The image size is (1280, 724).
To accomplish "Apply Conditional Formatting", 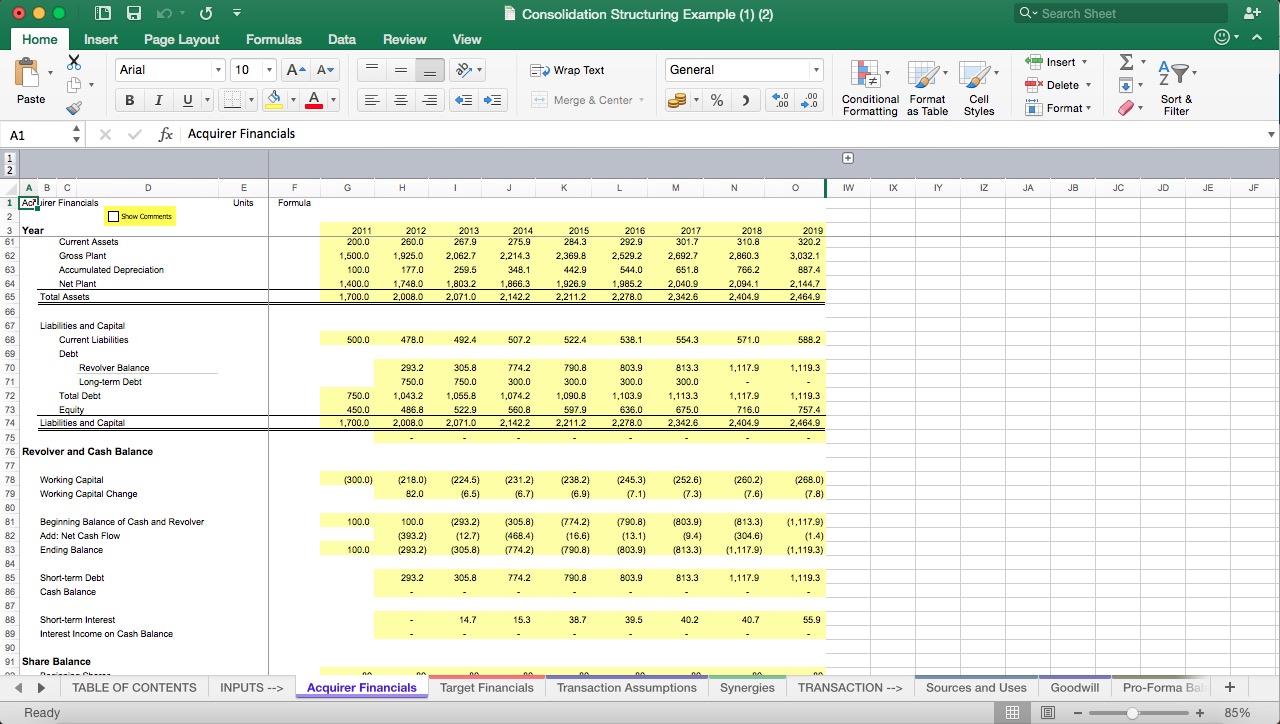I will [869, 88].
